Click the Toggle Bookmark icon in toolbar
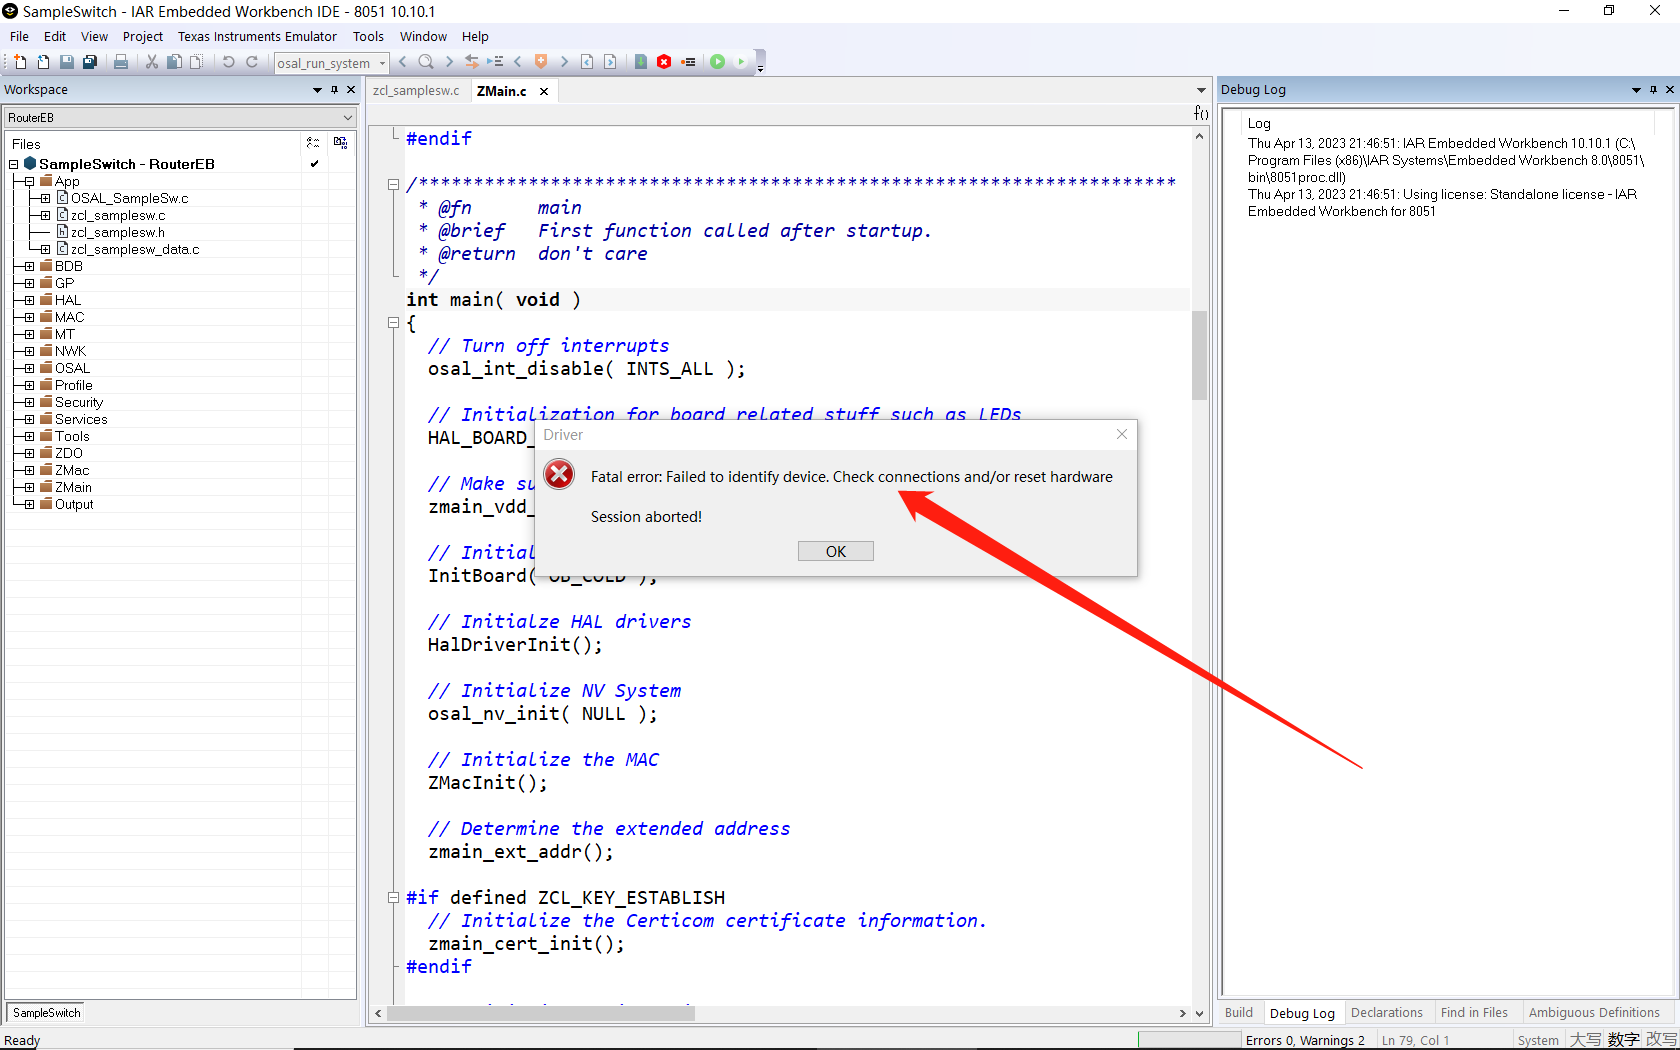Screen dimensions: 1680x1050 tap(541, 62)
